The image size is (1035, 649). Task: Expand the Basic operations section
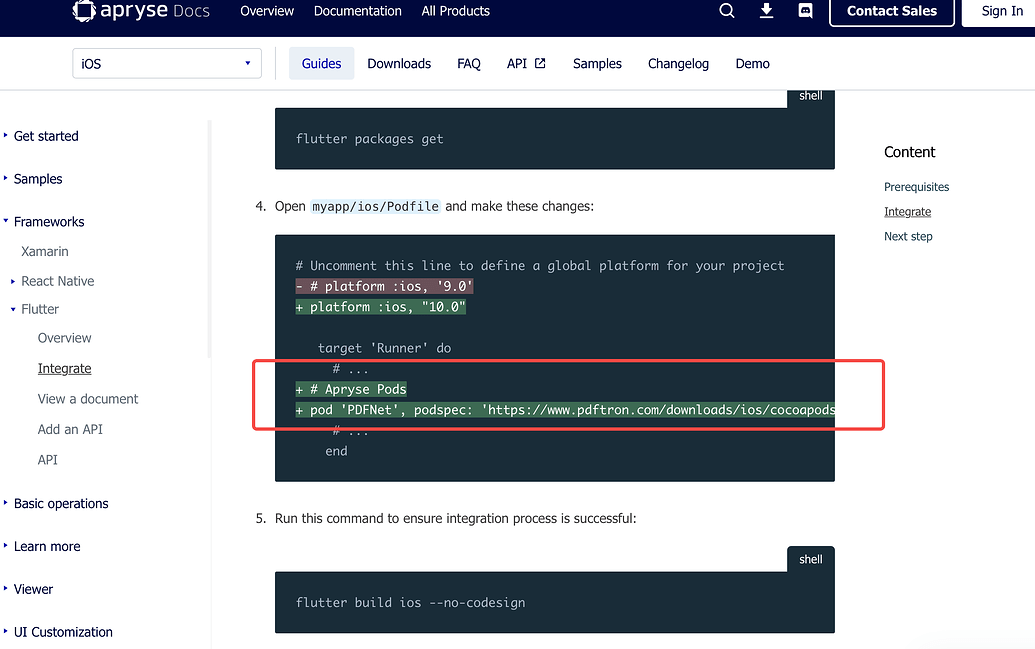[x=6, y=503]
